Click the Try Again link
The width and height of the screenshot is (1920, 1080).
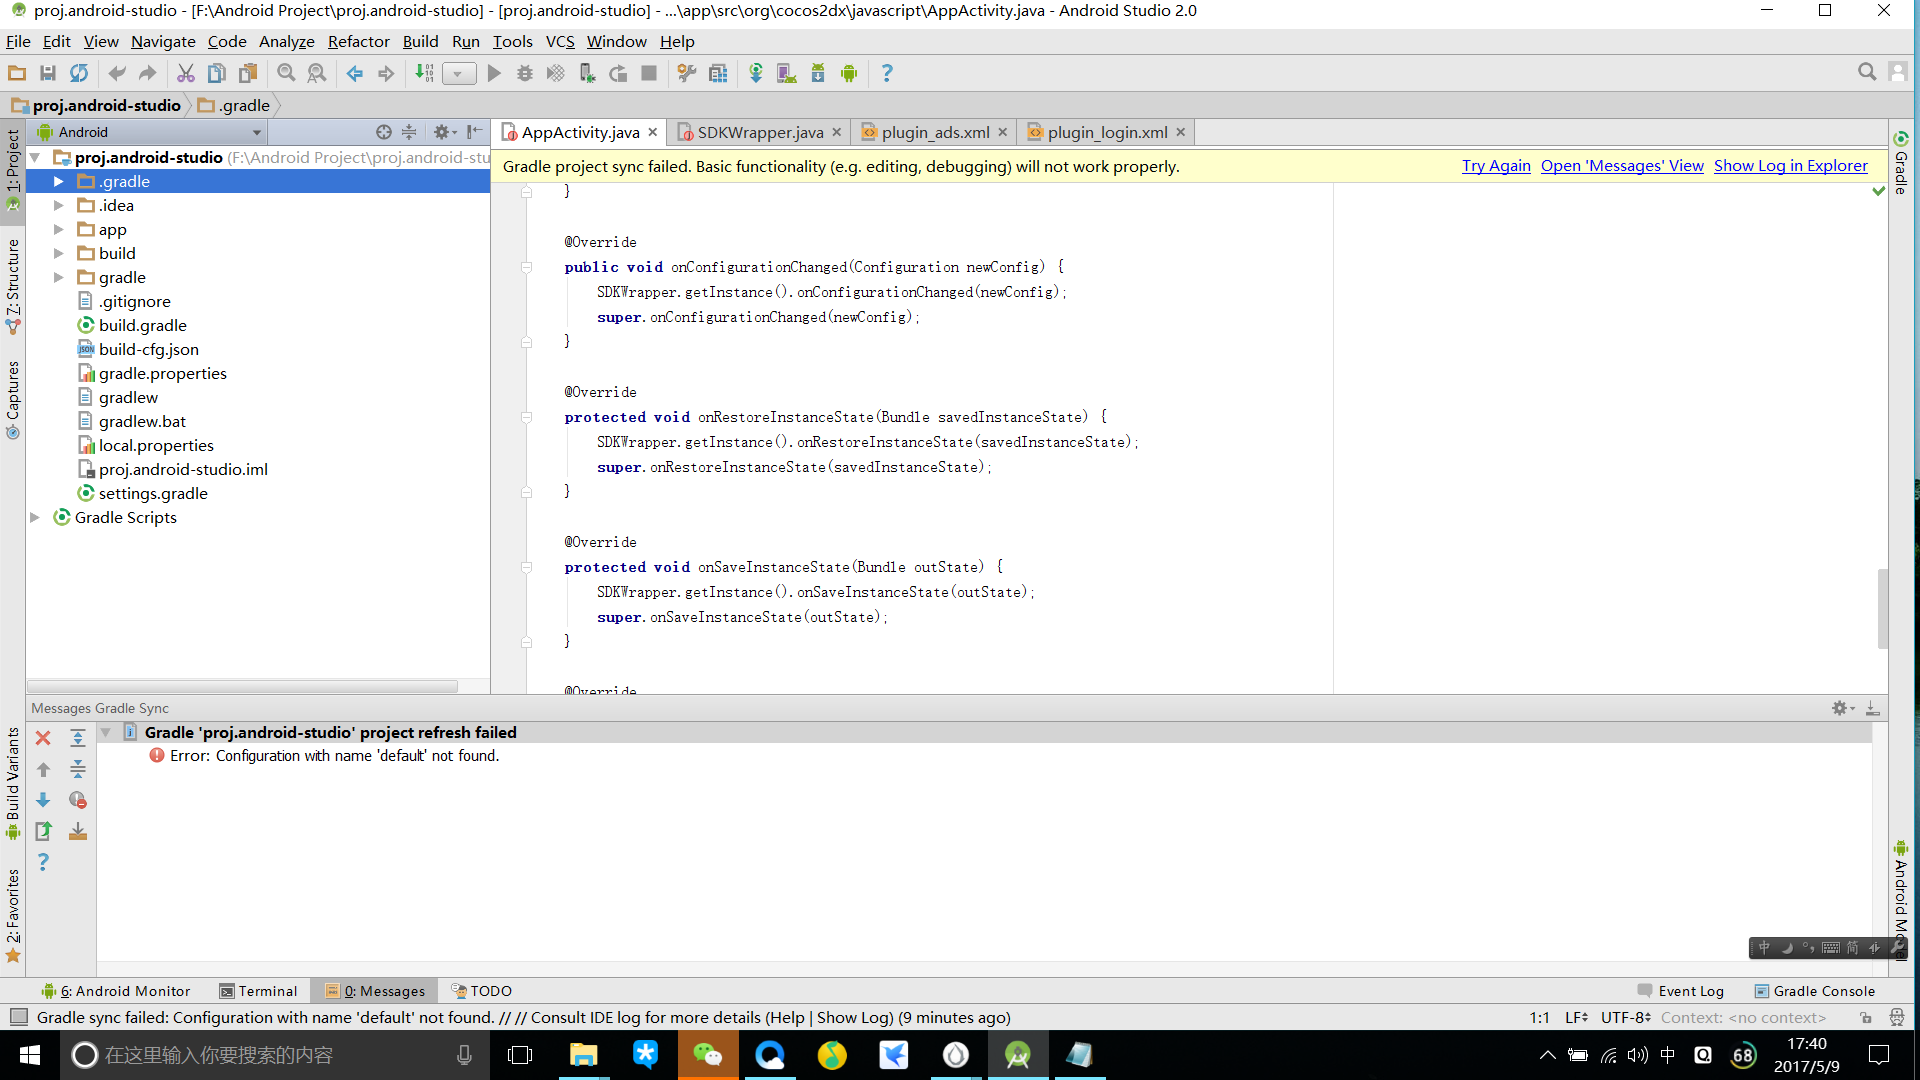[1495, 166]
